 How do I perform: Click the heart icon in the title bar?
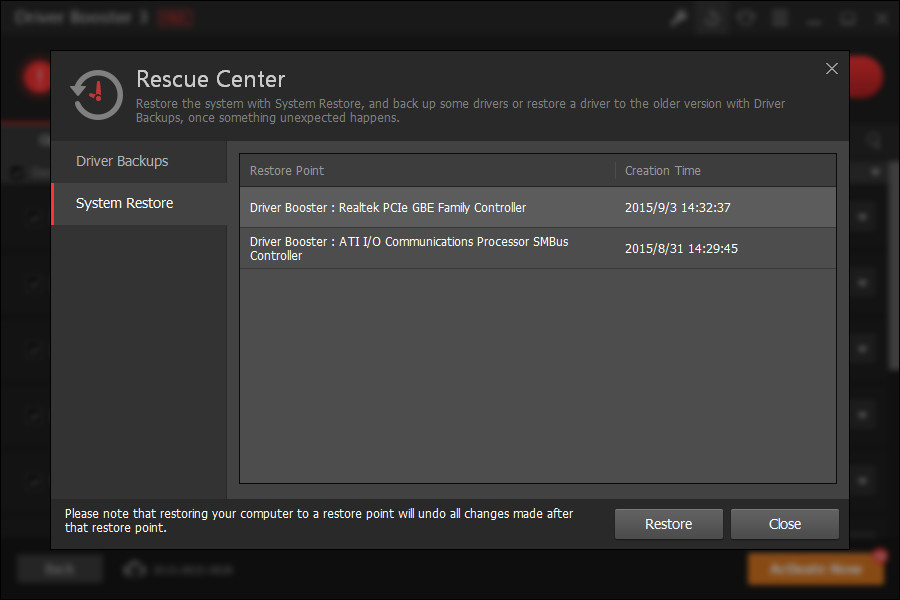click(x=746, y=17)
